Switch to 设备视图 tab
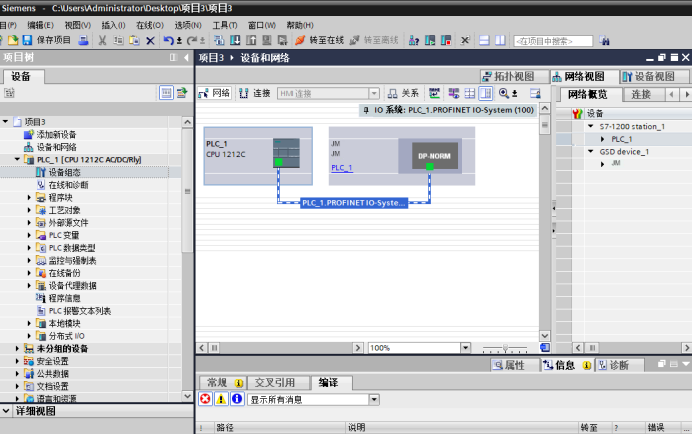The image size is (693, 435). [x=655, y=76]
